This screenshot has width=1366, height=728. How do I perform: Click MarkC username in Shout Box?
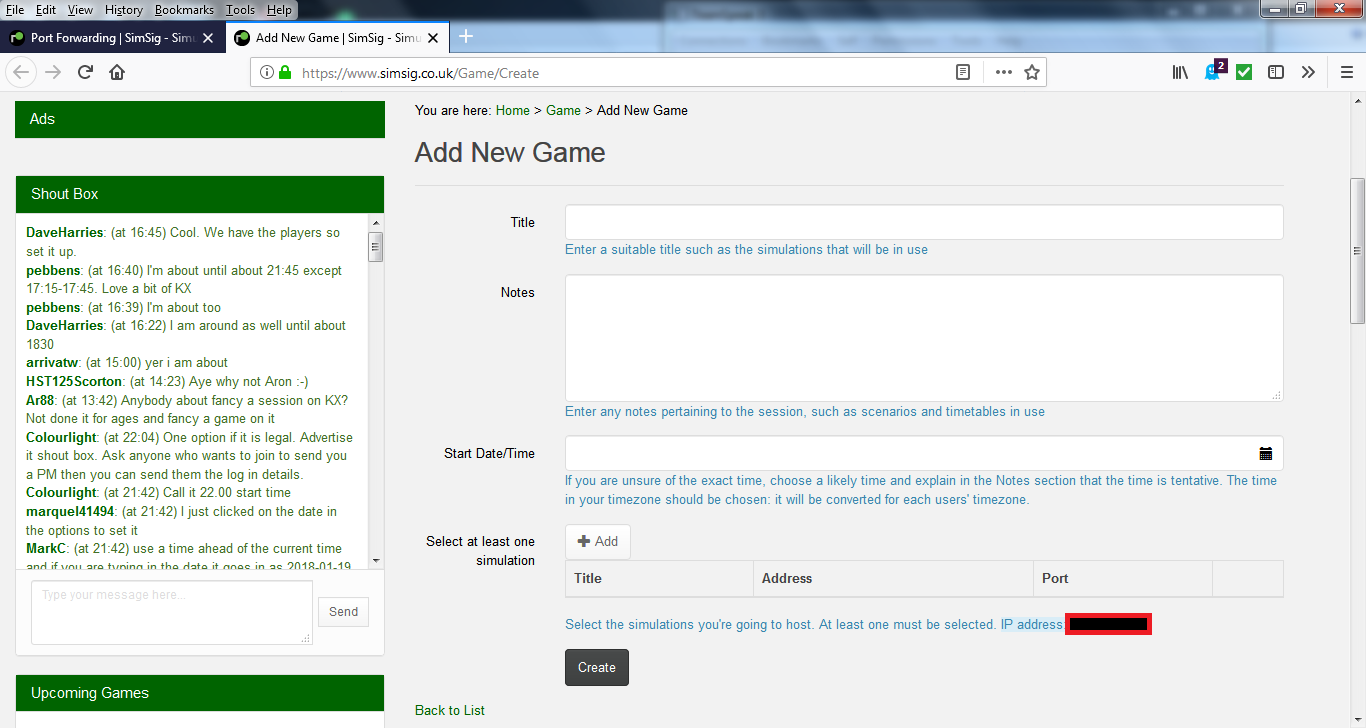(46, 549)
